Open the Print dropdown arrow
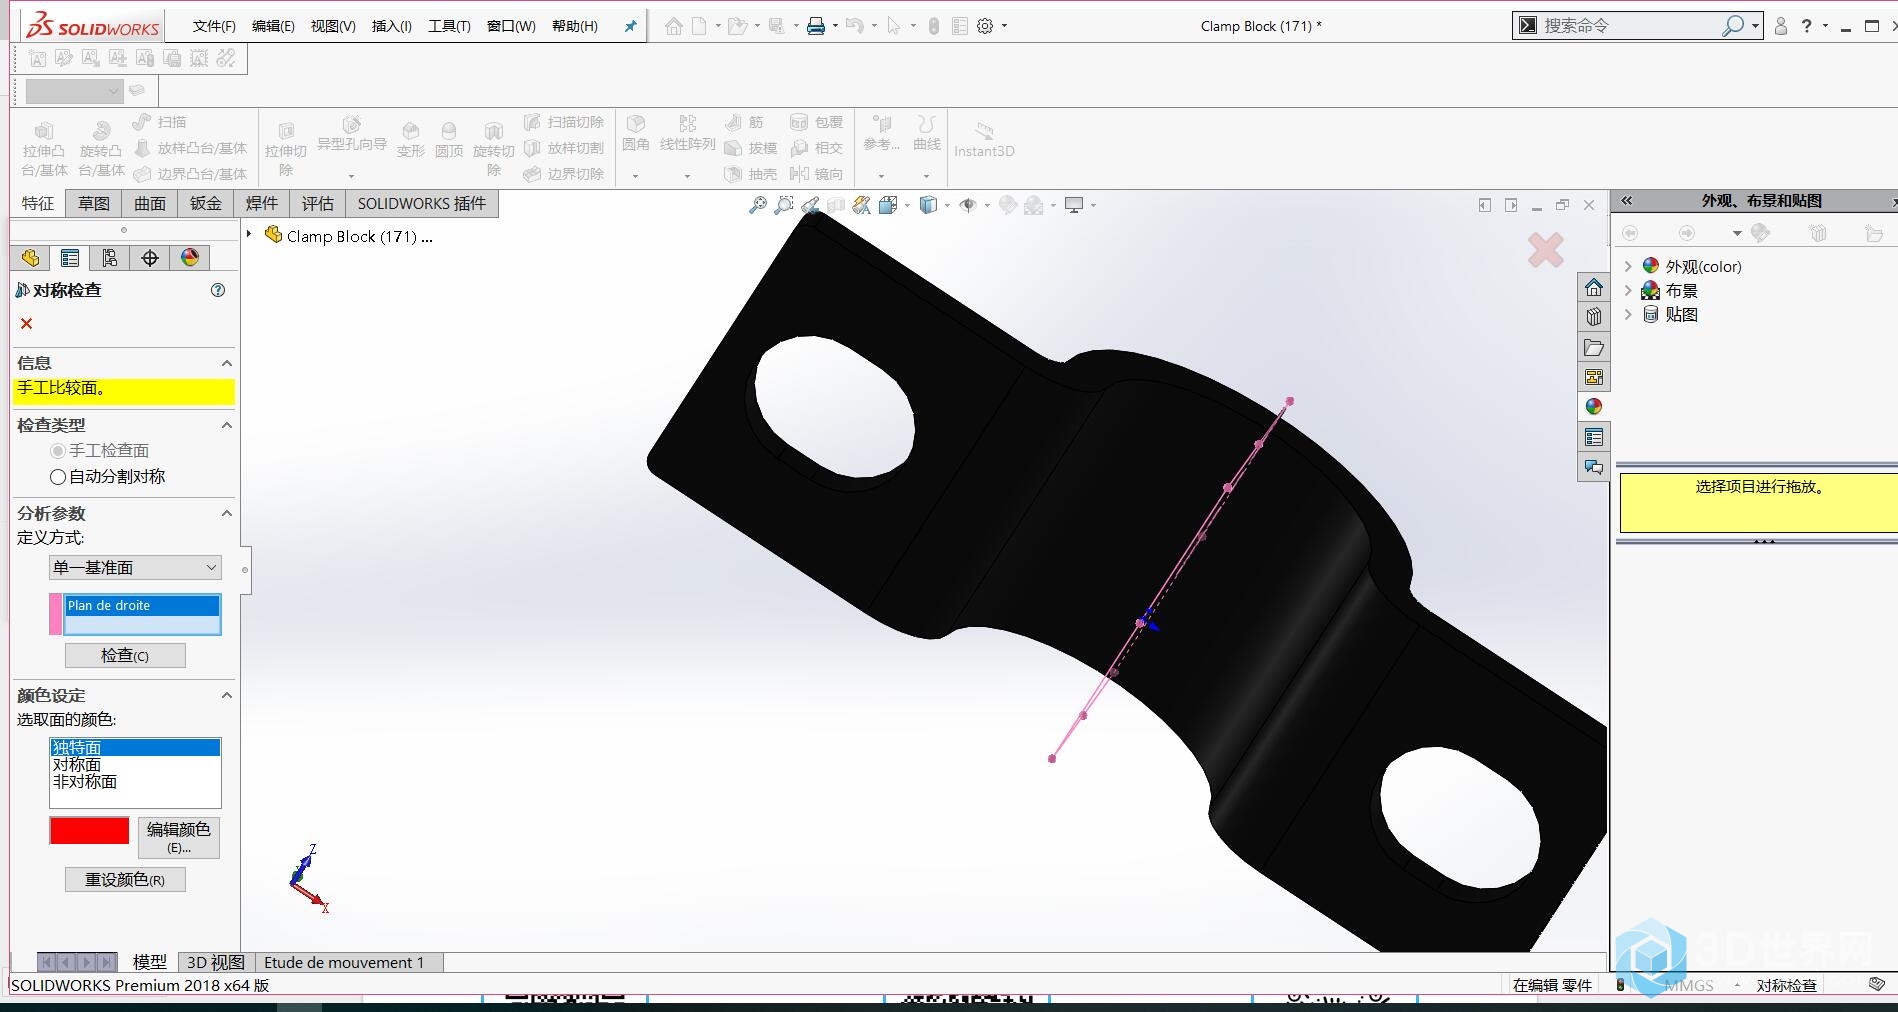 click(x=835, y=26)
